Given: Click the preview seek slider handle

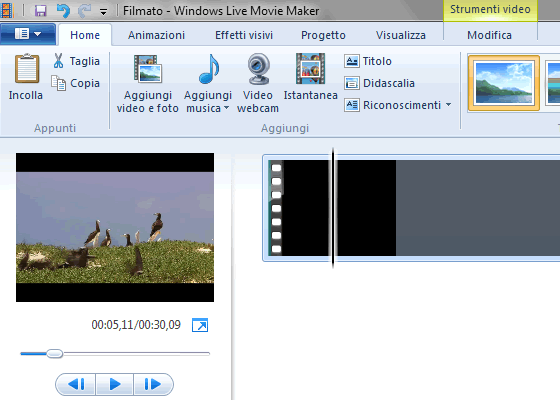Looking at the screenshot, I should click(55, 354).
